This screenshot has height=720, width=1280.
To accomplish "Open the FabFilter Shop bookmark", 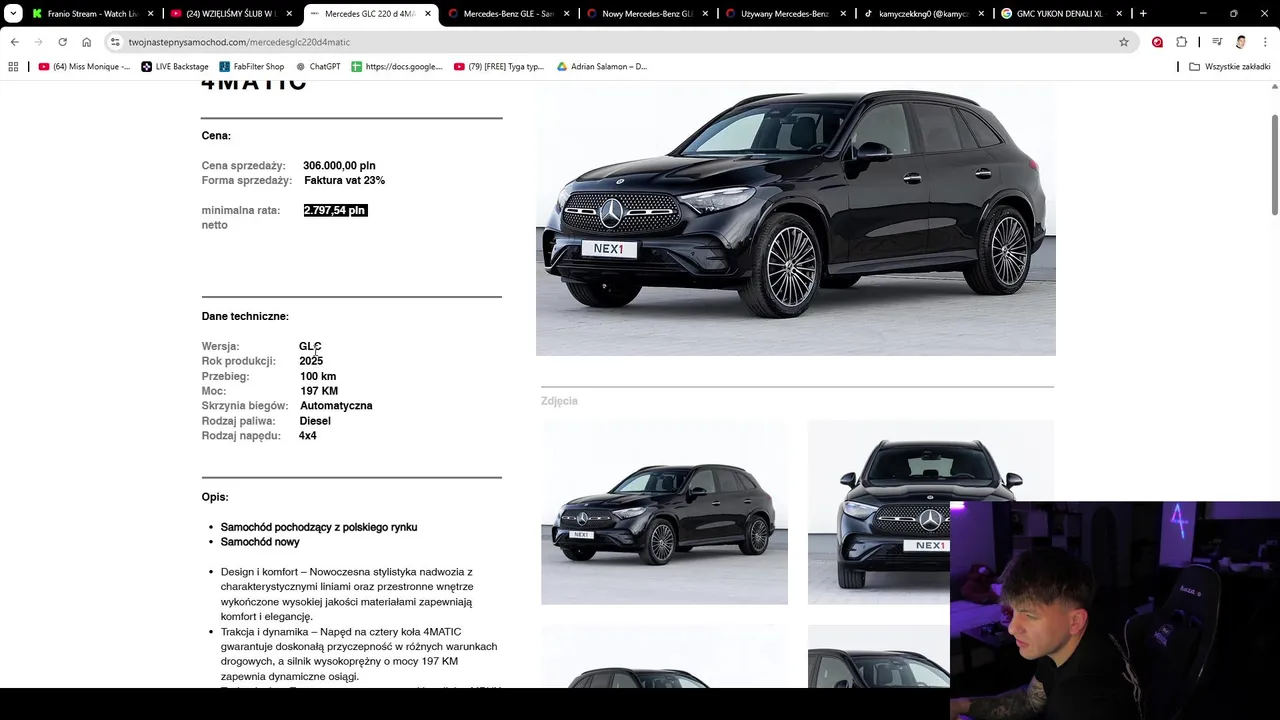I will click(x=252, y=67).
